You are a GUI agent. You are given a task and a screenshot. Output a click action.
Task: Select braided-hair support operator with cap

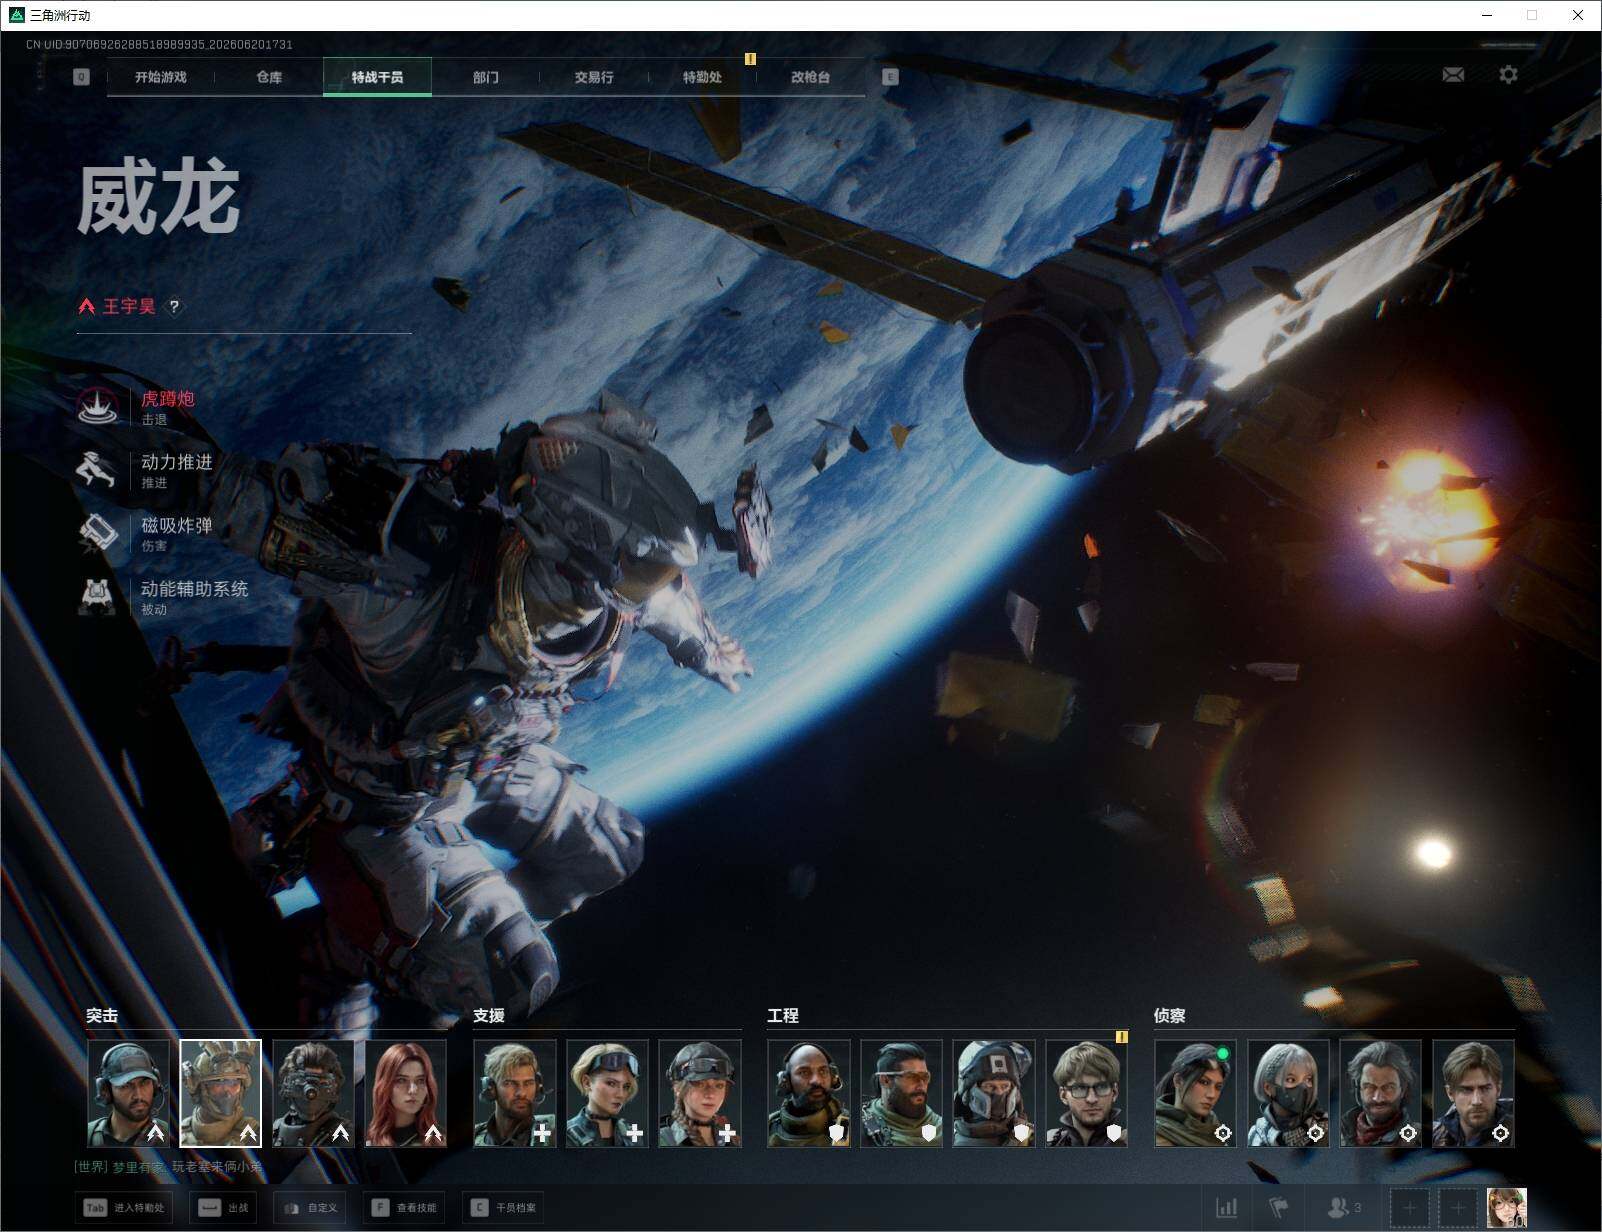click(x=700, y=1093)
